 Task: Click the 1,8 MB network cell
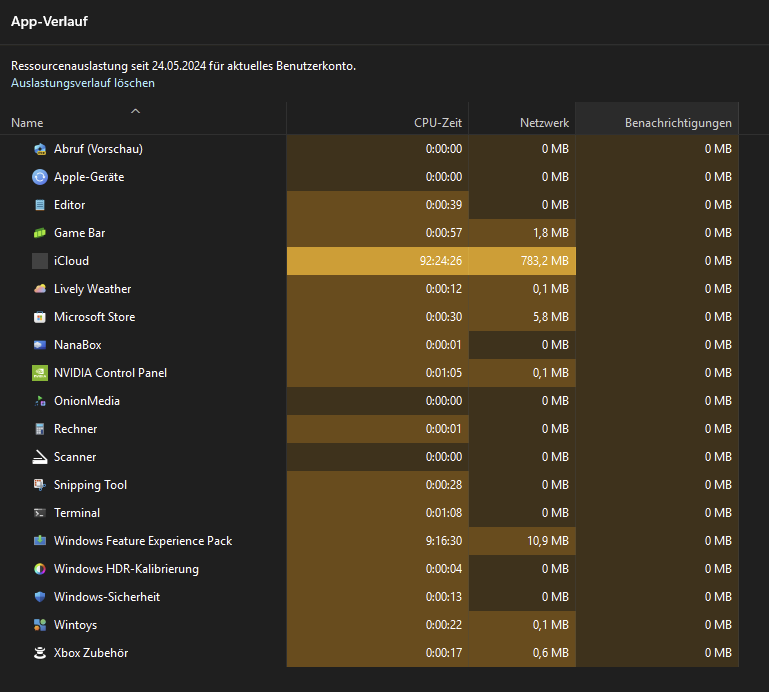(522, 233)
